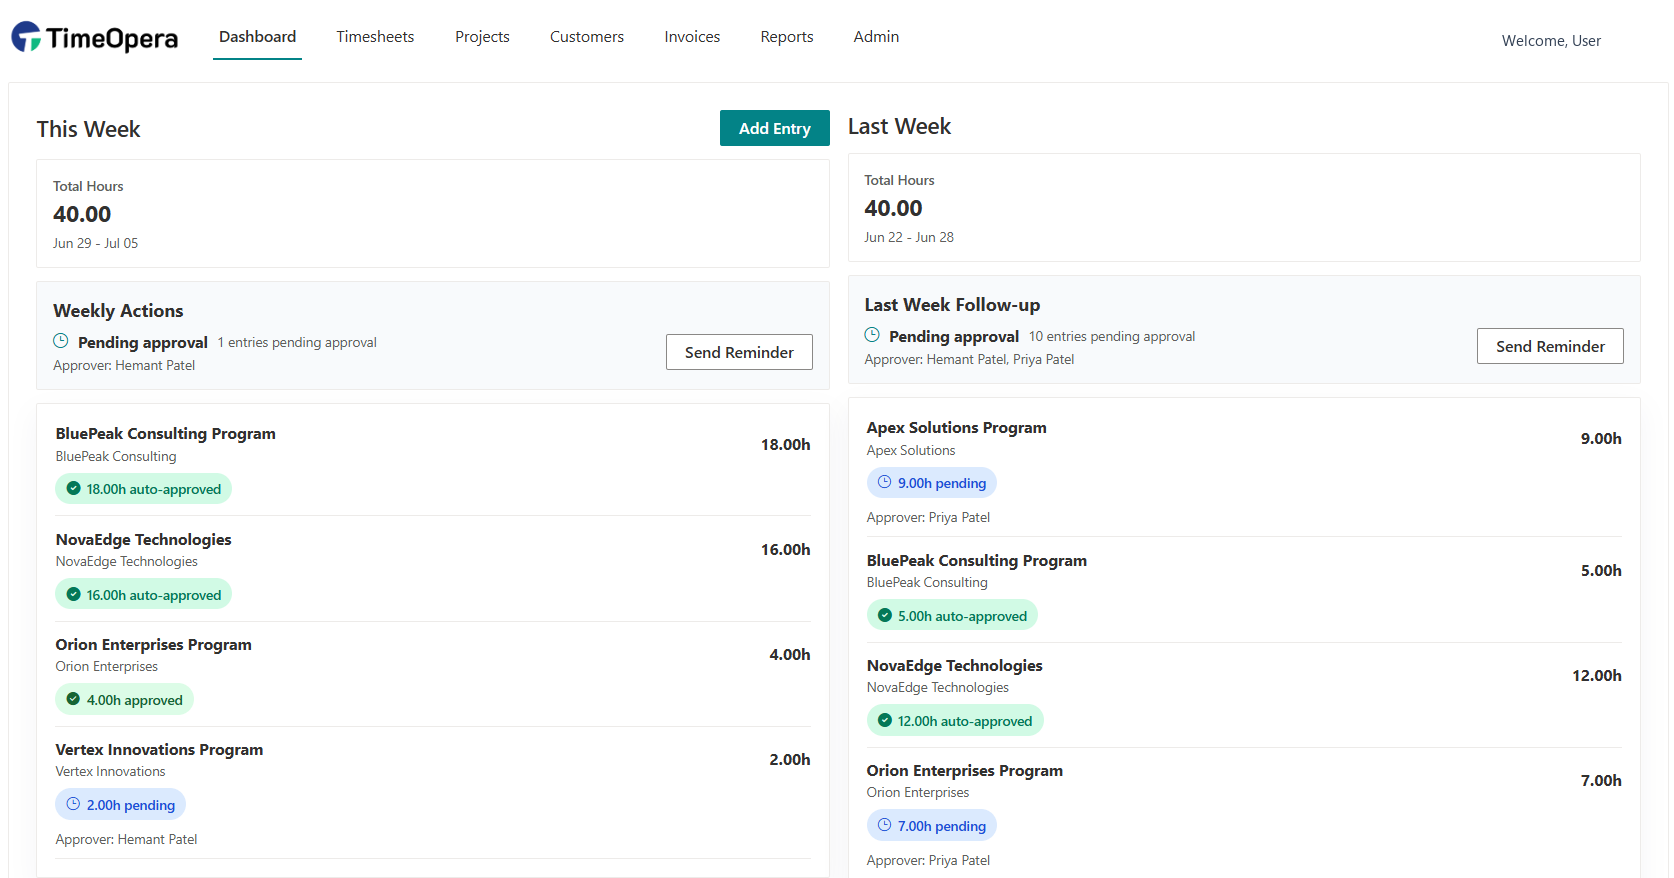Viewport: 1674px width, 878px height.
Task: Send Reminder for this week's pending approval
Action: [739, 352]
